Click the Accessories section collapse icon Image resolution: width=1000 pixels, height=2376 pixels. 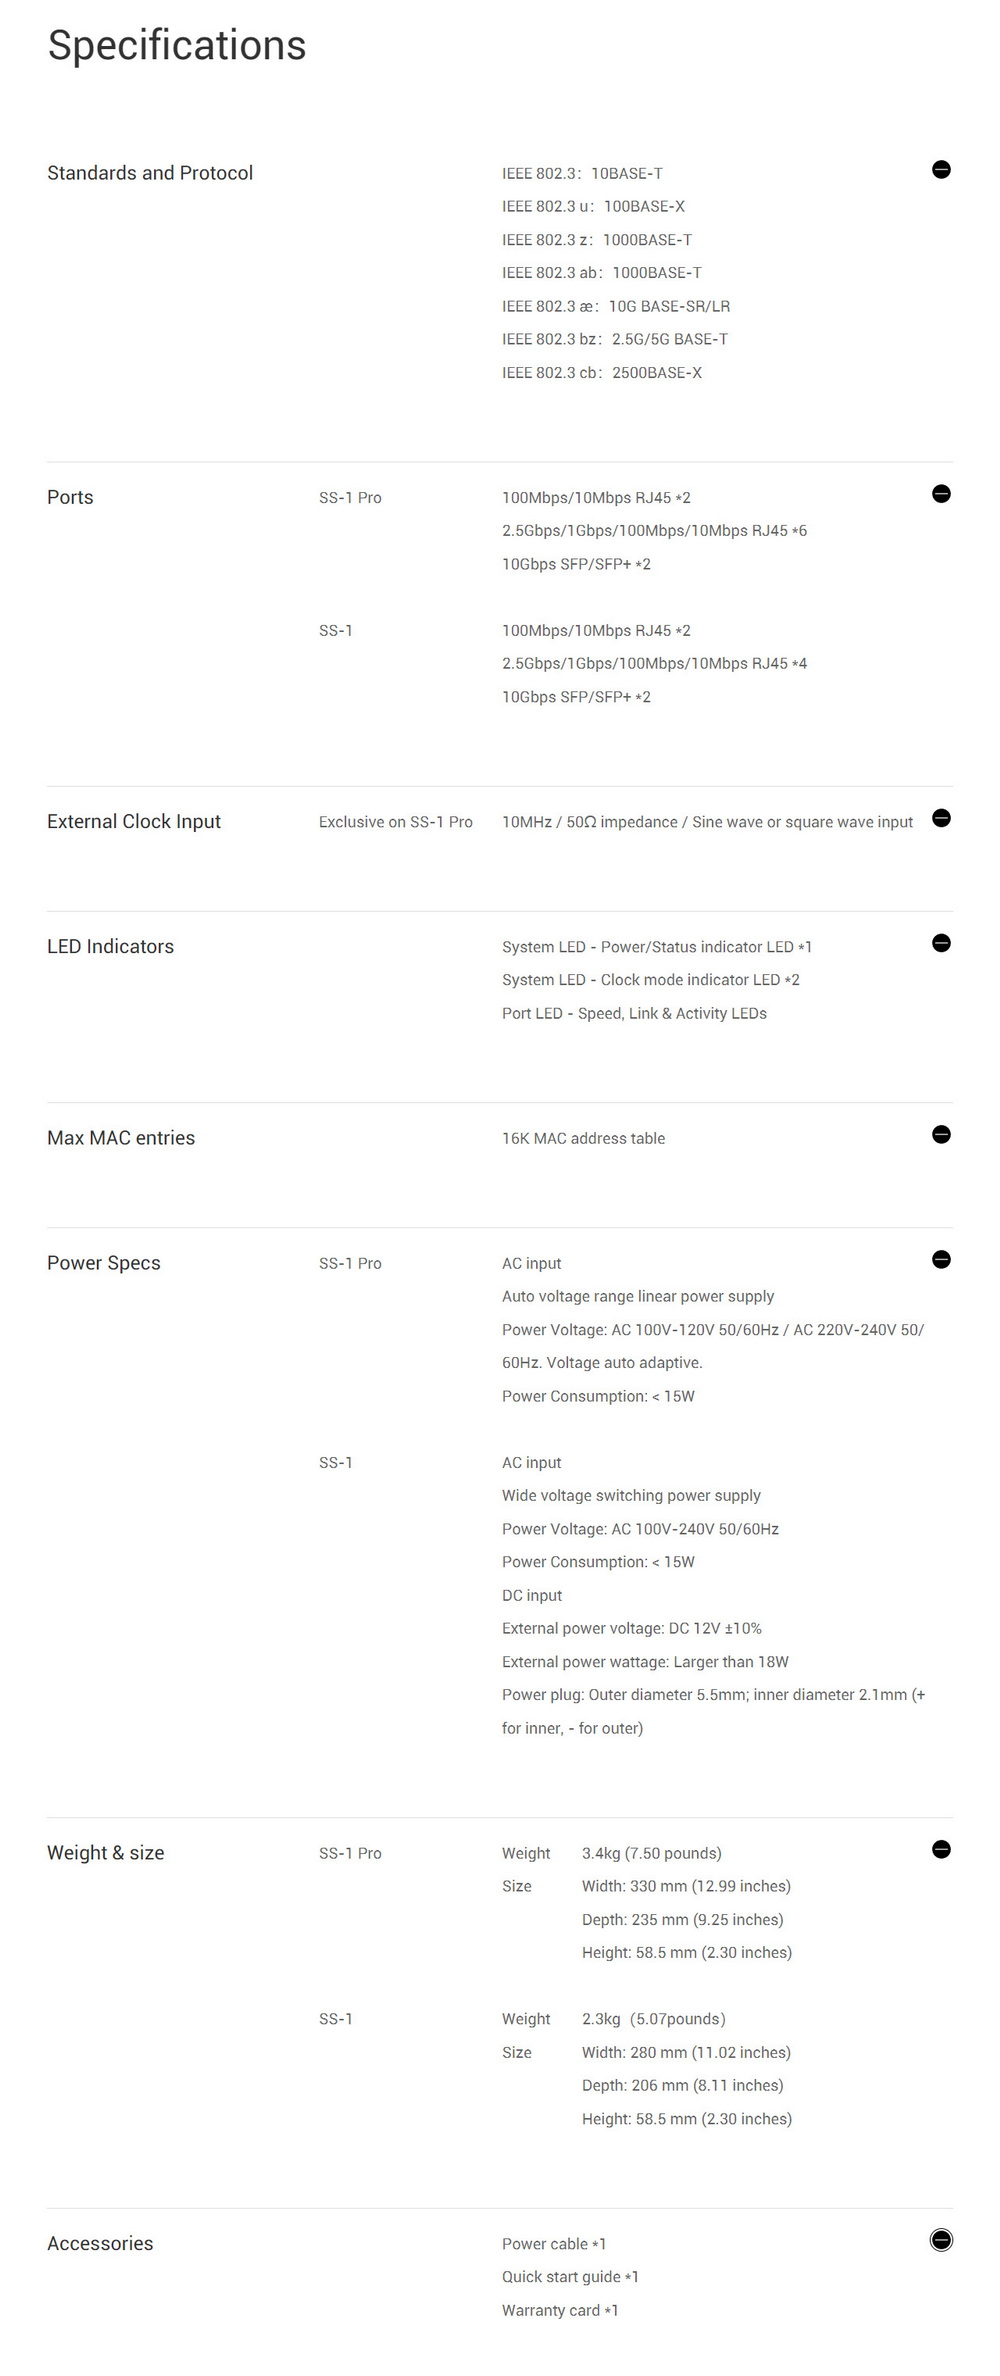[x=941, y=2240]
